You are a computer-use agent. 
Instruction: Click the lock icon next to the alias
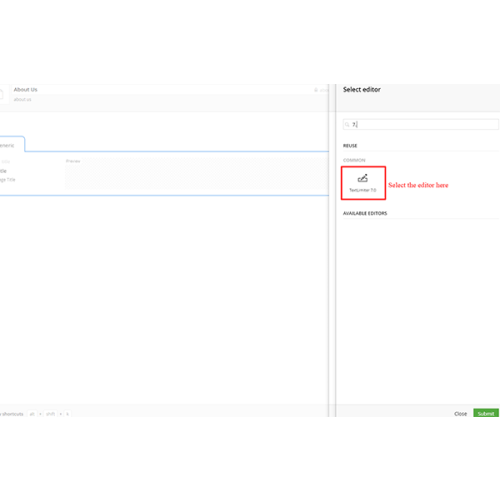click(x=316, y=90)
